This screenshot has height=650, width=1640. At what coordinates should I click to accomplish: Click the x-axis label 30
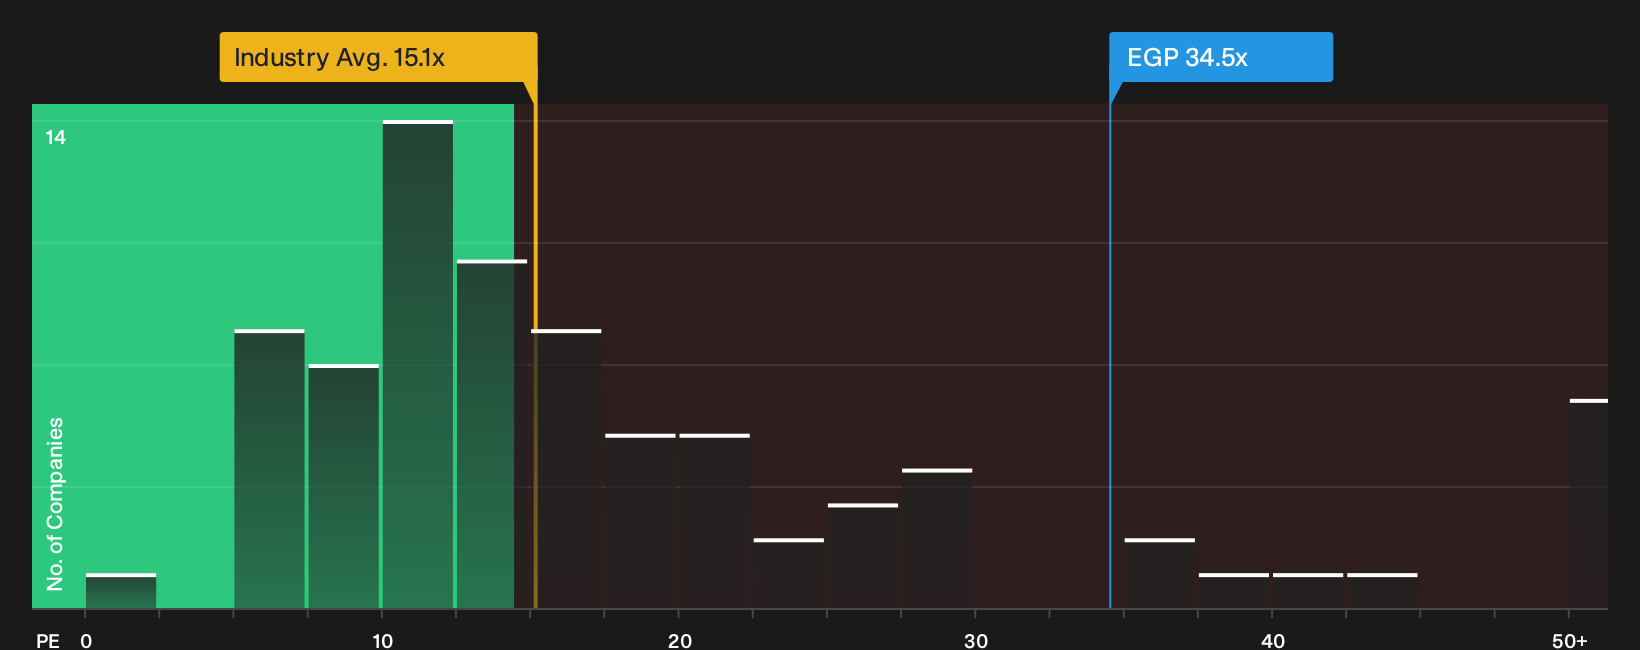coord(976,641)
